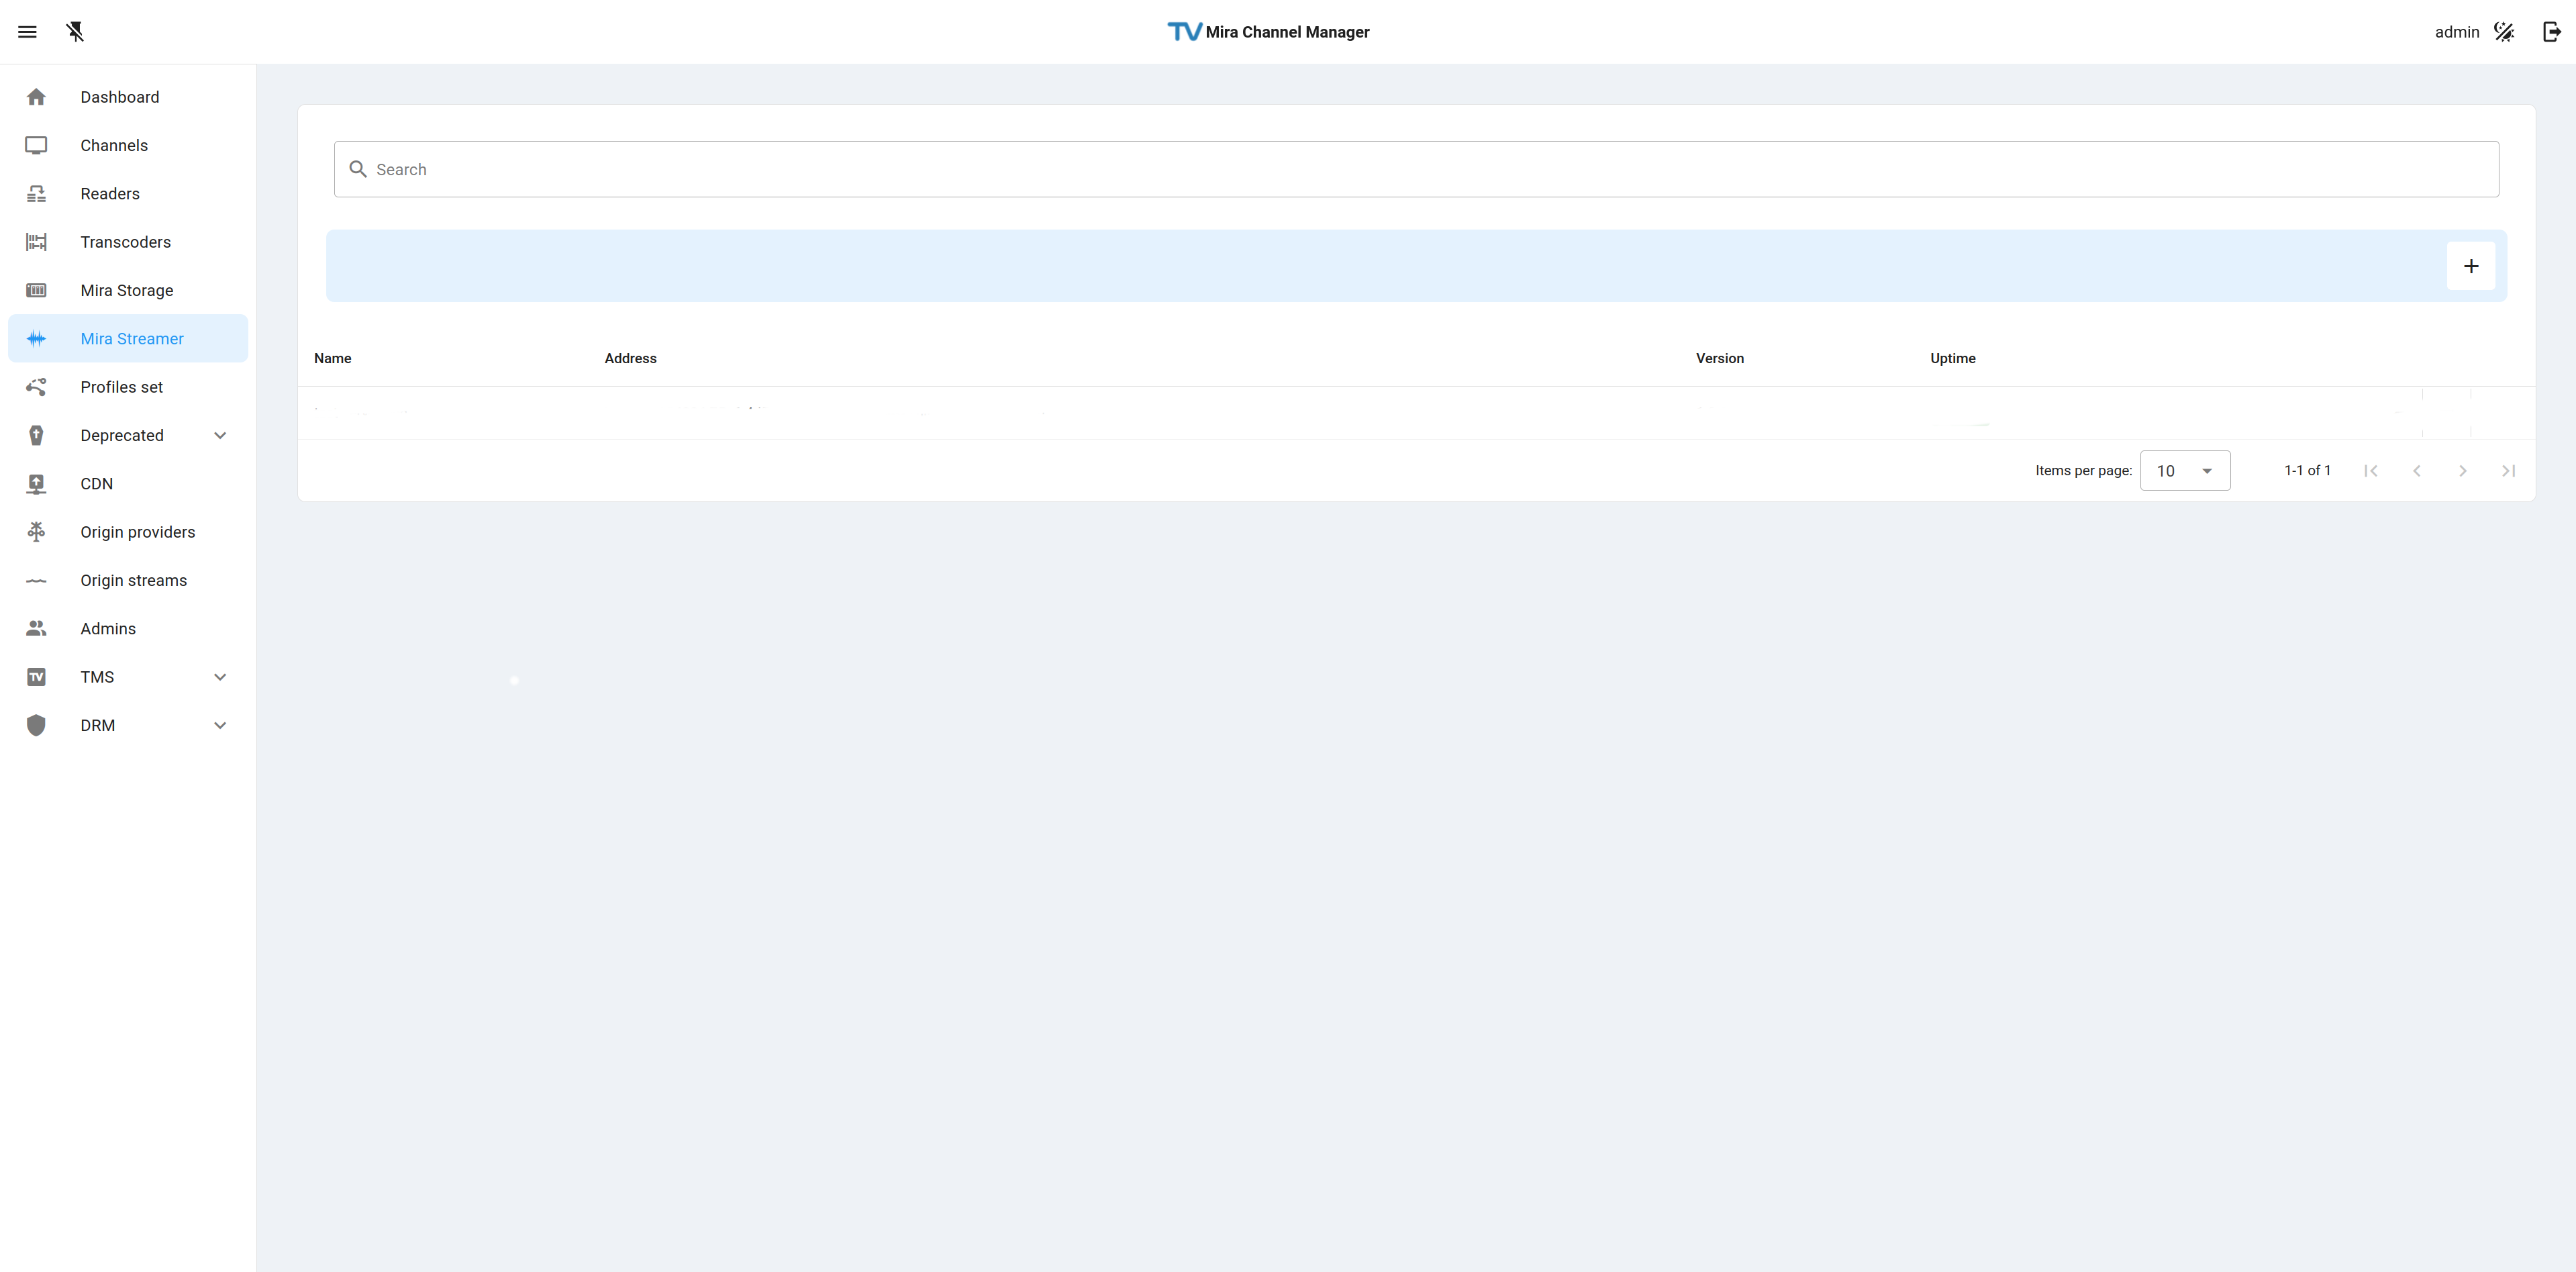Toggle the dark theme icon next to admin
The image size is (2576, 1272).
click(2504, 32)
